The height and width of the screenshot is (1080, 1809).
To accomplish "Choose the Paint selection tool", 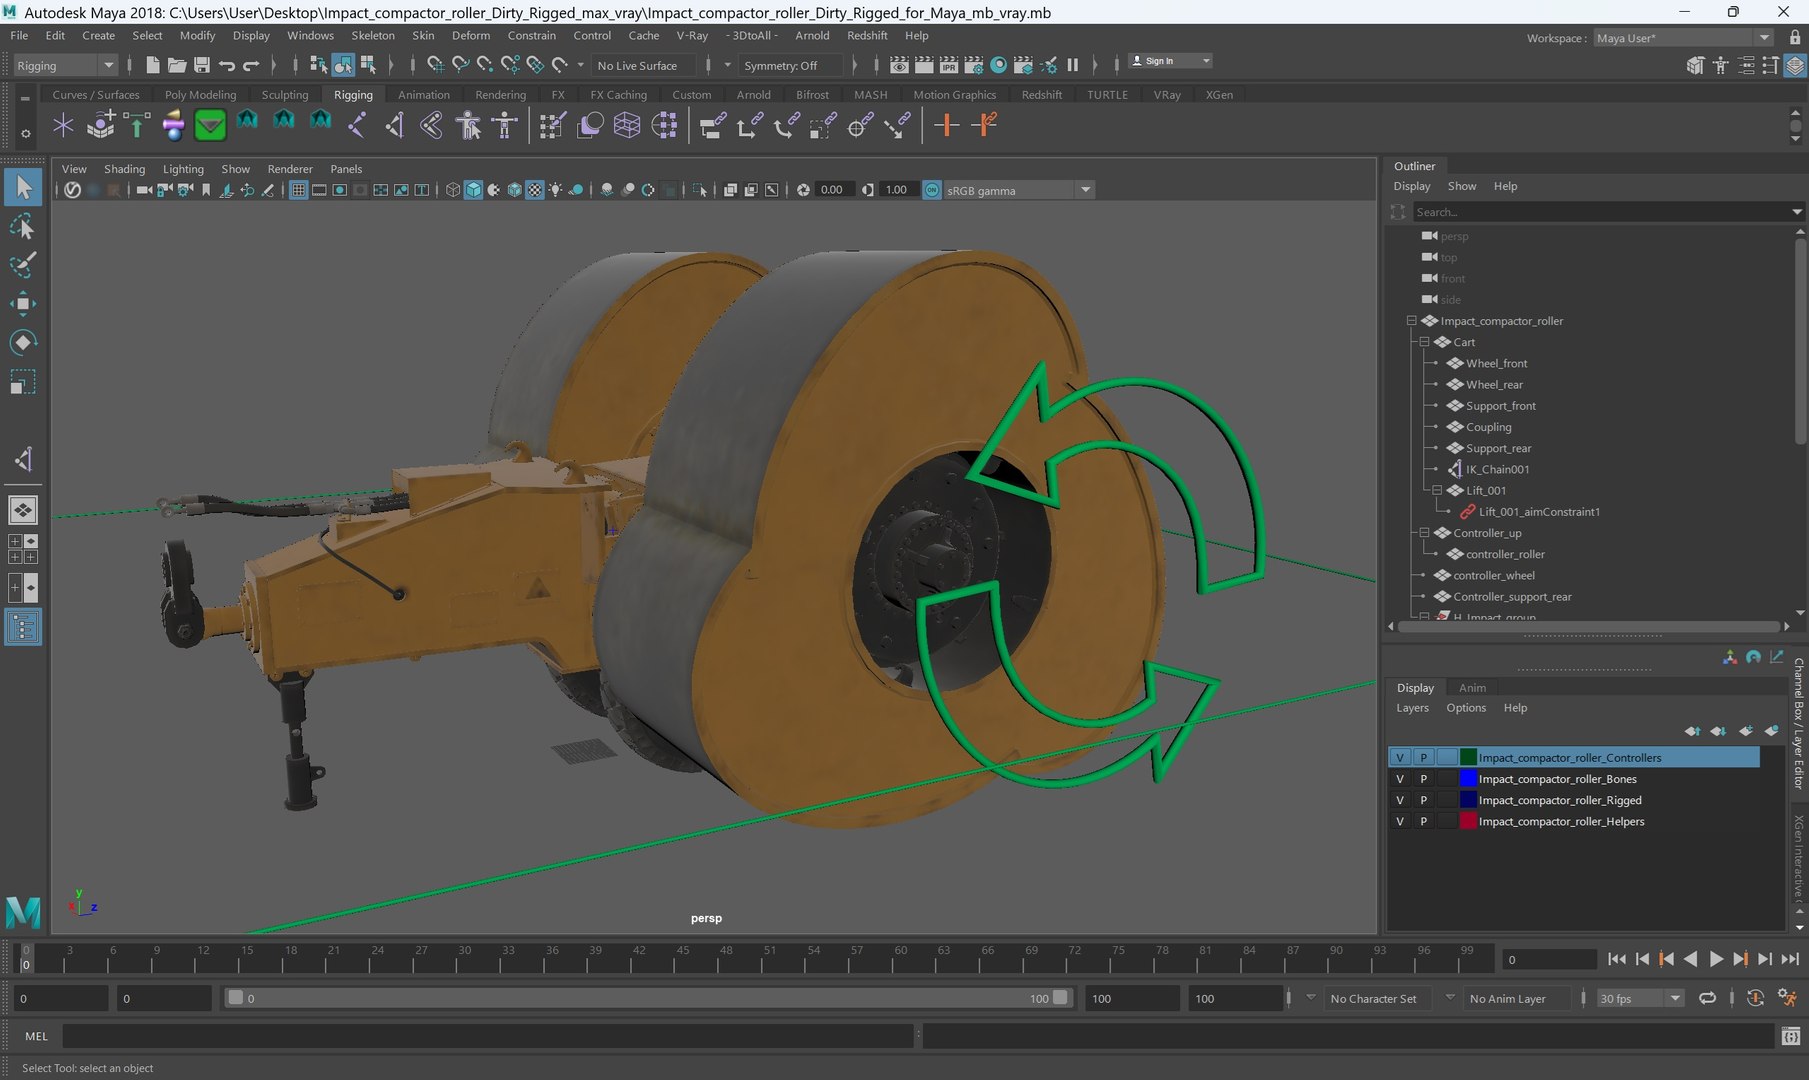I will tap(23, 265).
